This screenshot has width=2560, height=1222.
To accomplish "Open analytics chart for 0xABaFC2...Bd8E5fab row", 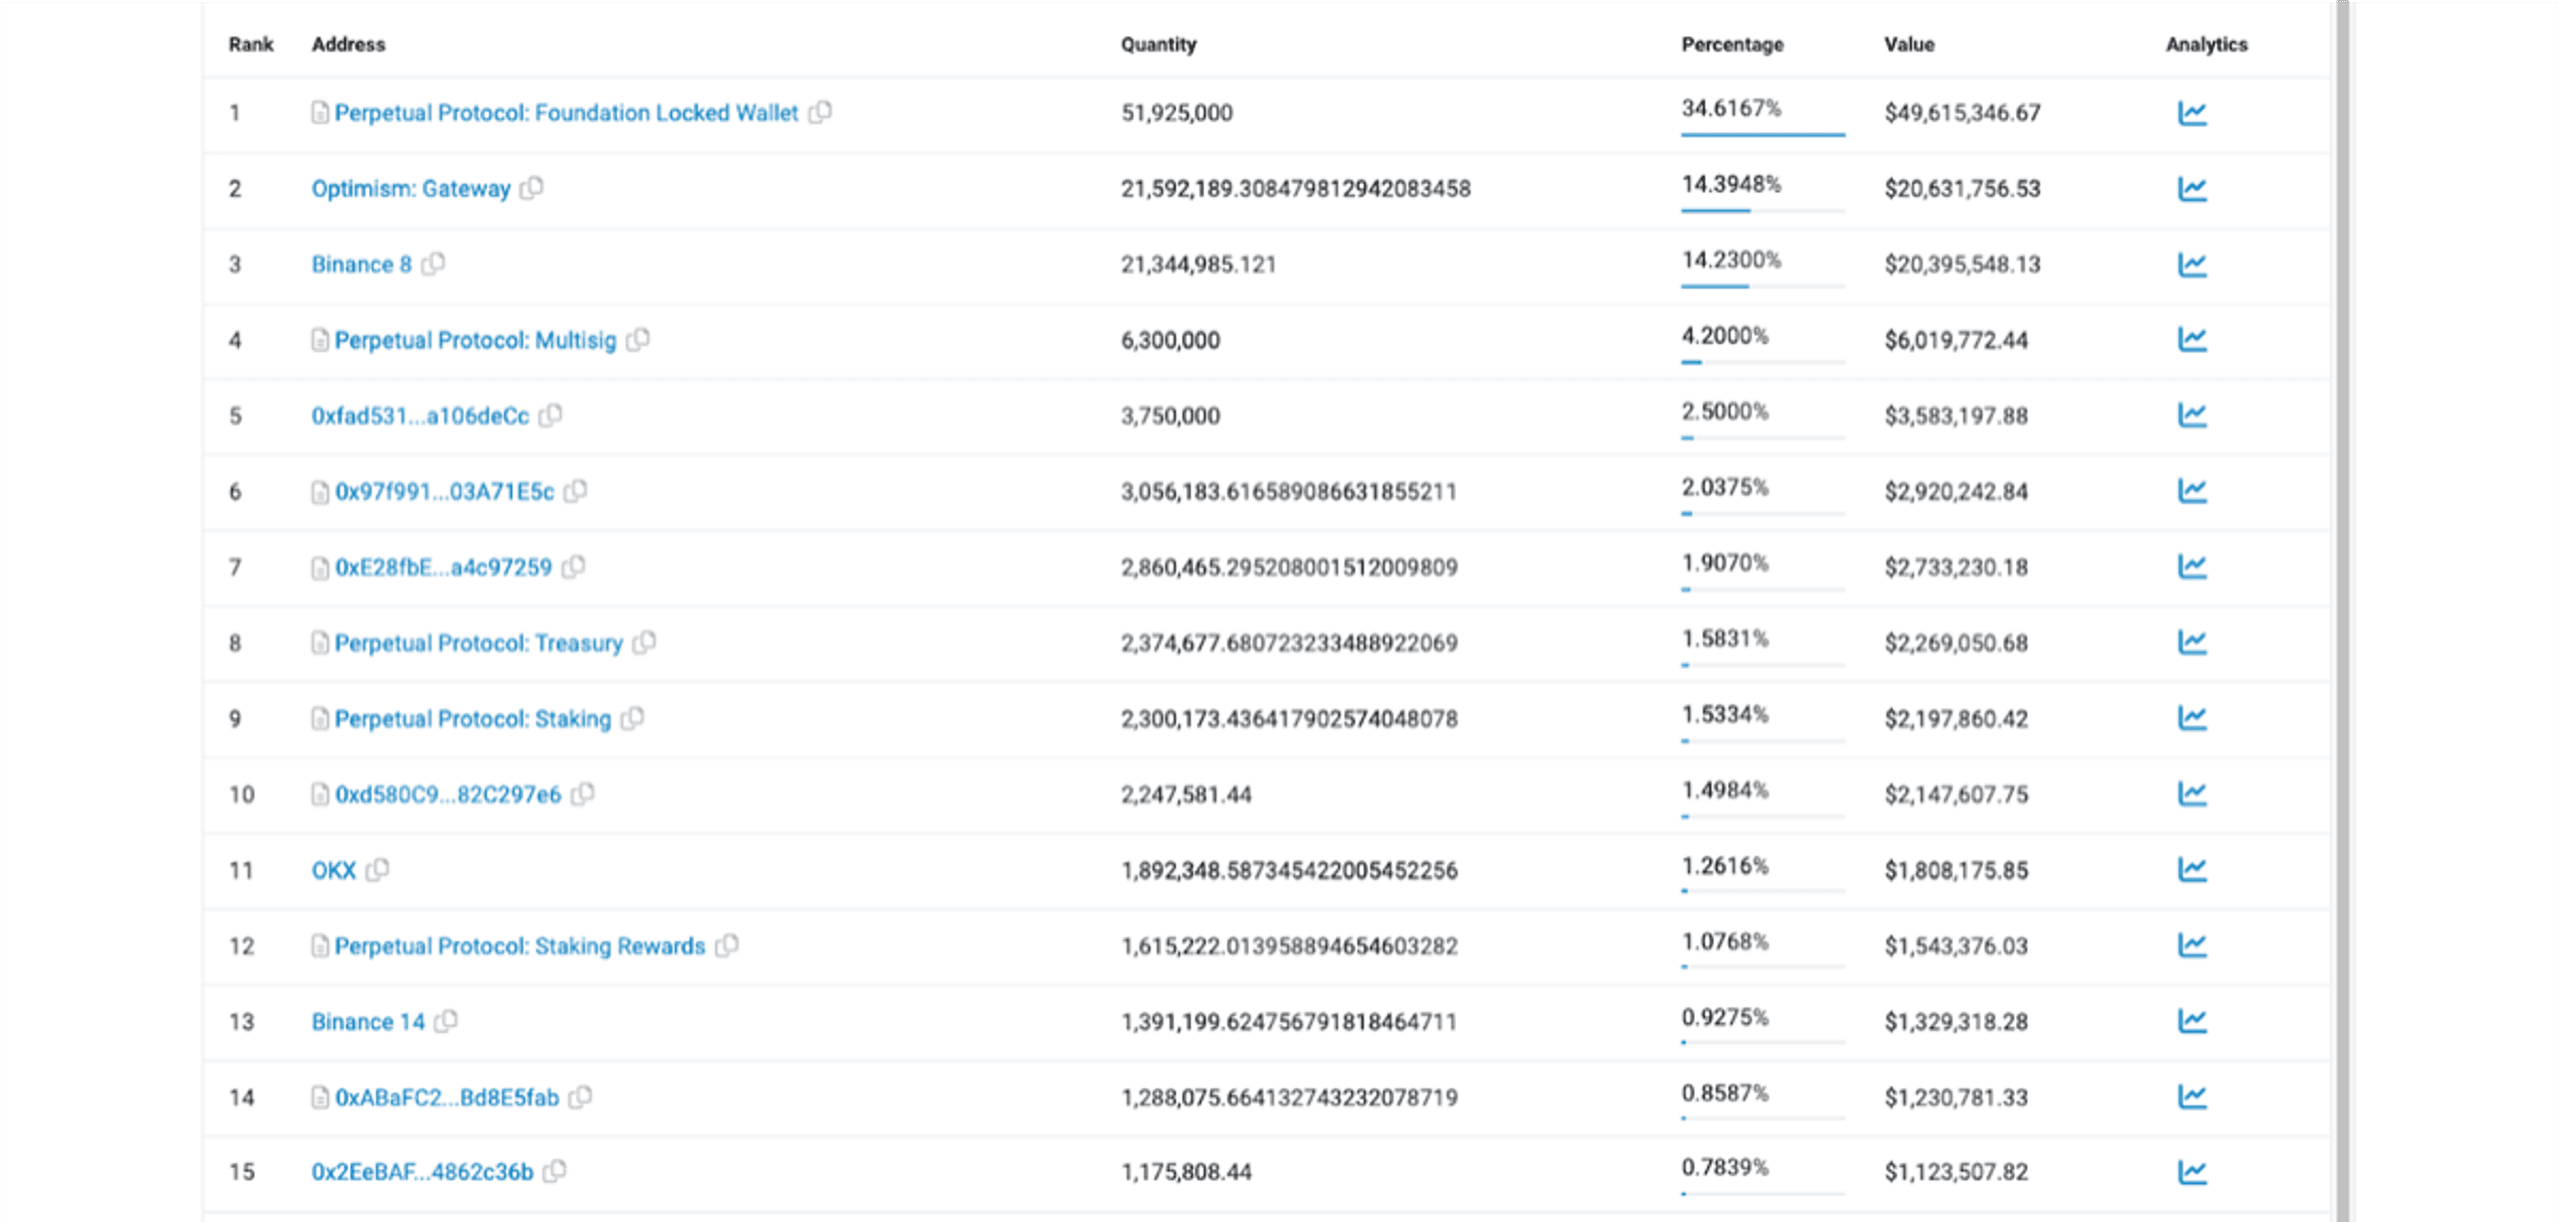I will coord(2191,1097).
